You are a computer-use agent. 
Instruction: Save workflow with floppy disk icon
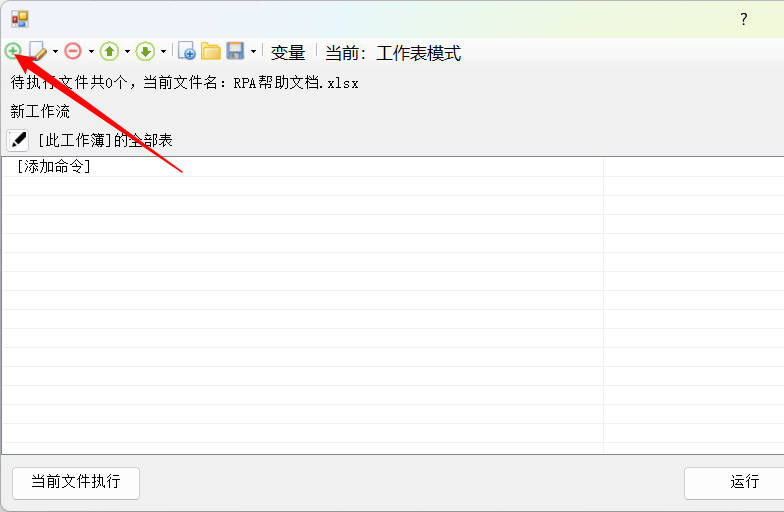235,51
